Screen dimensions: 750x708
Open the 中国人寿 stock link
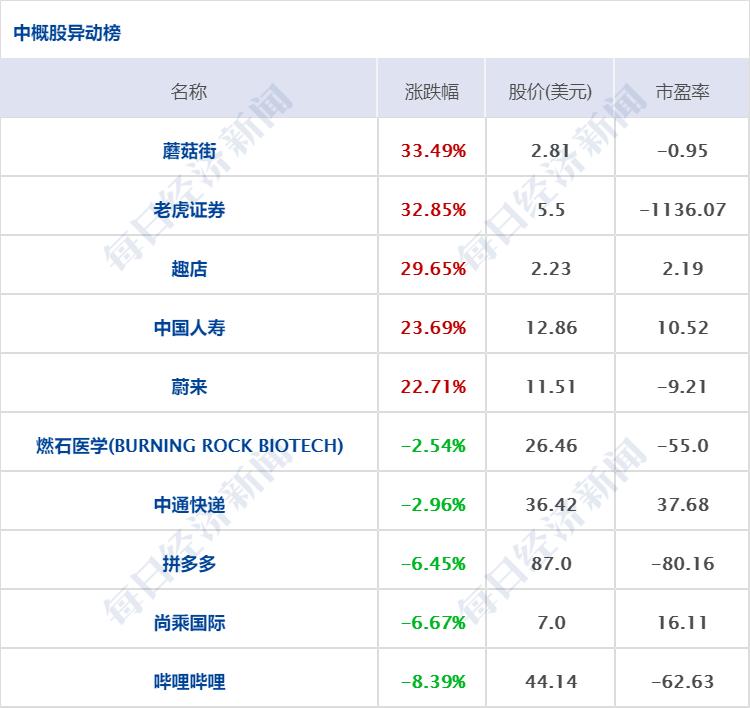coord(189,328)
